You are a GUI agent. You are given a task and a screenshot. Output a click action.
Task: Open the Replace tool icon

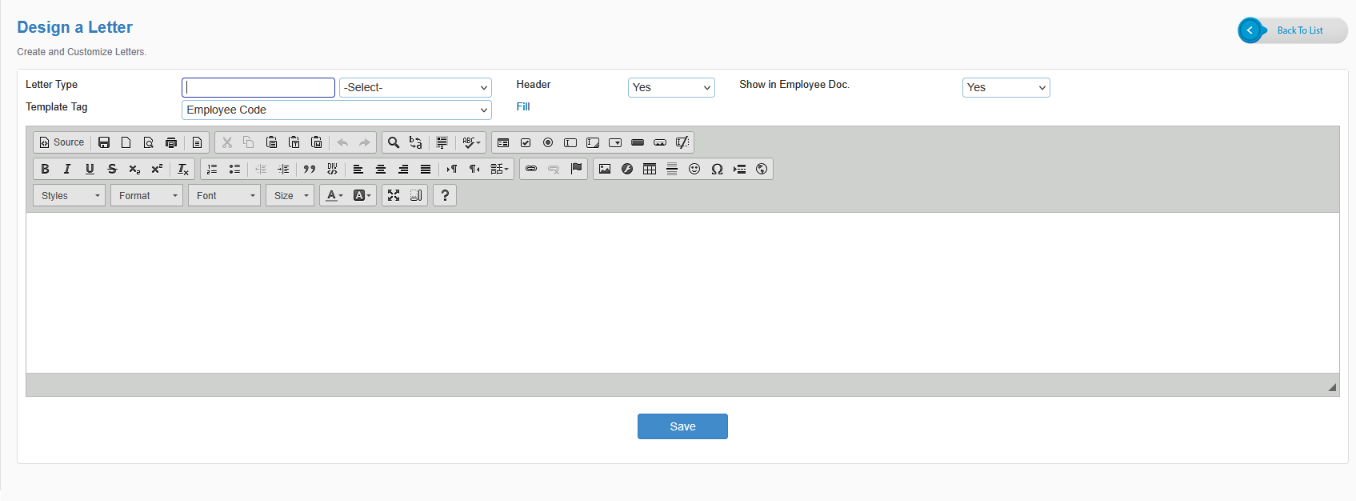[416, 143]
